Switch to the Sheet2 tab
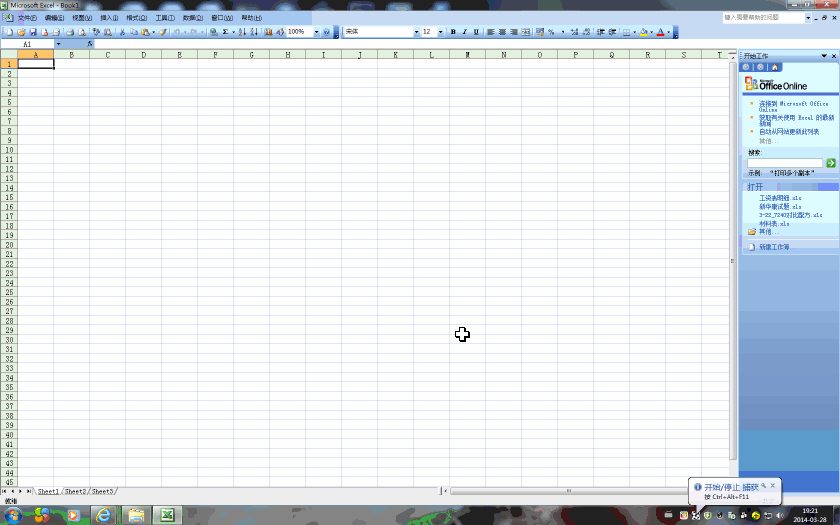 [x=75, y=491]
